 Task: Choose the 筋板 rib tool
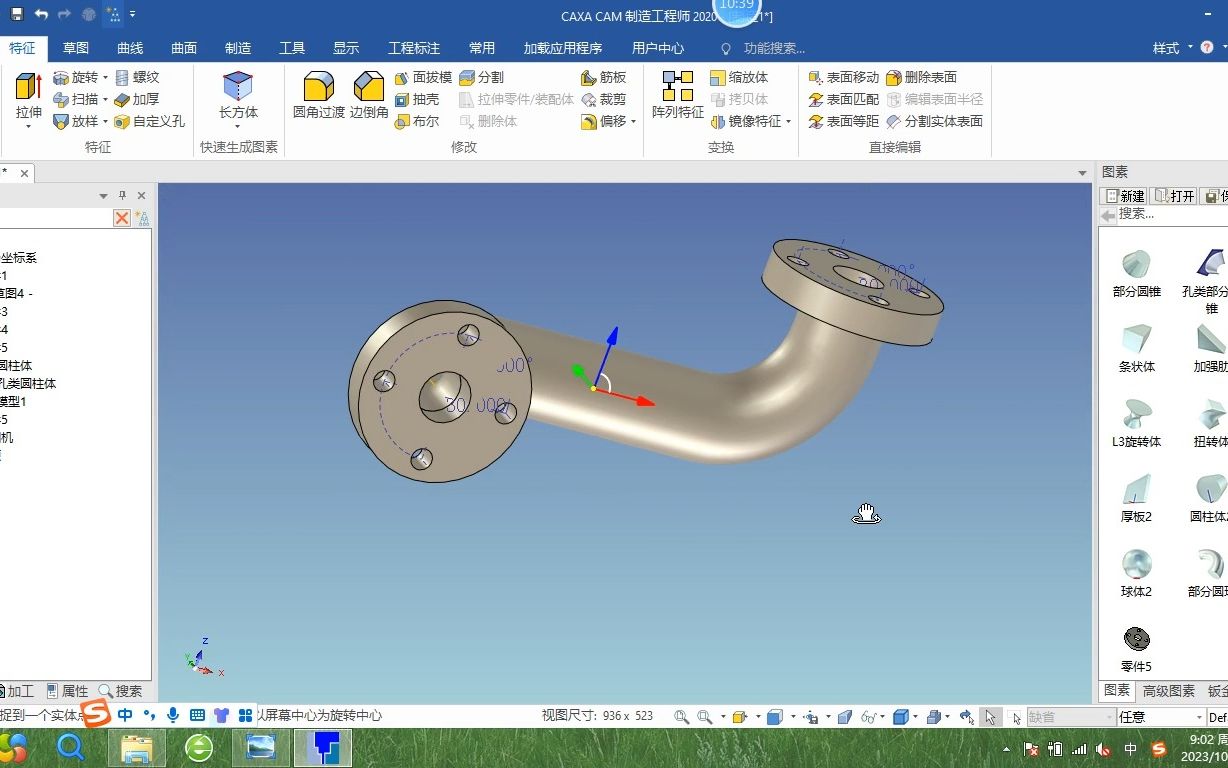603,77
